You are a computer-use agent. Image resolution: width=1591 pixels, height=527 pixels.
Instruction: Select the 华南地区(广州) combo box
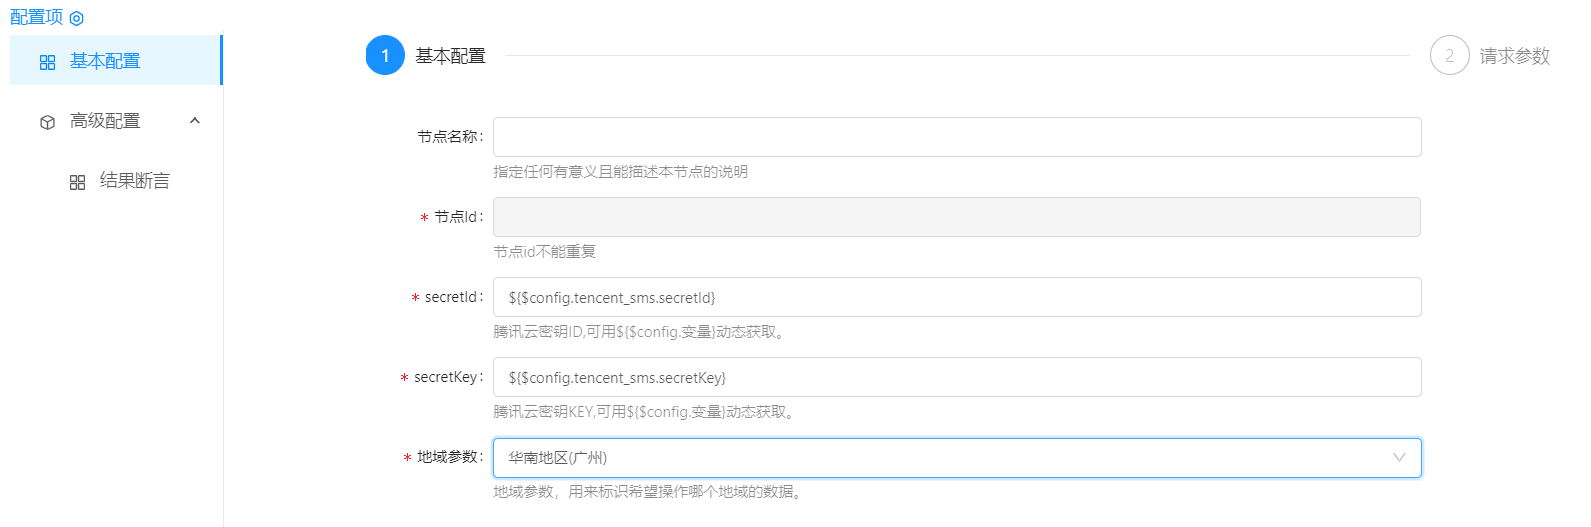point(940,458)
